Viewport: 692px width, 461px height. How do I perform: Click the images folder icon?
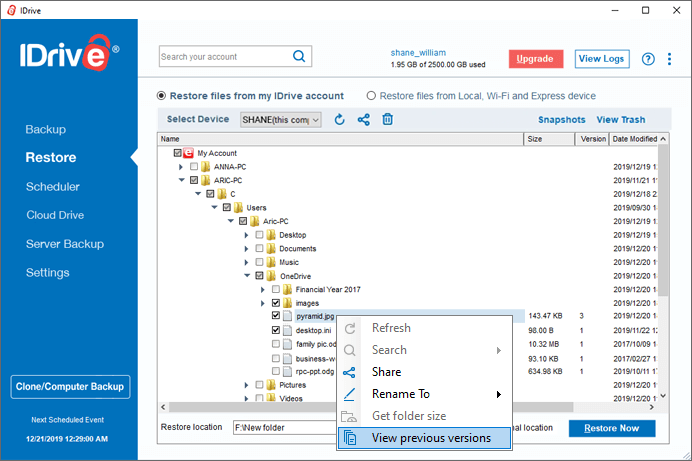(287, 304)
